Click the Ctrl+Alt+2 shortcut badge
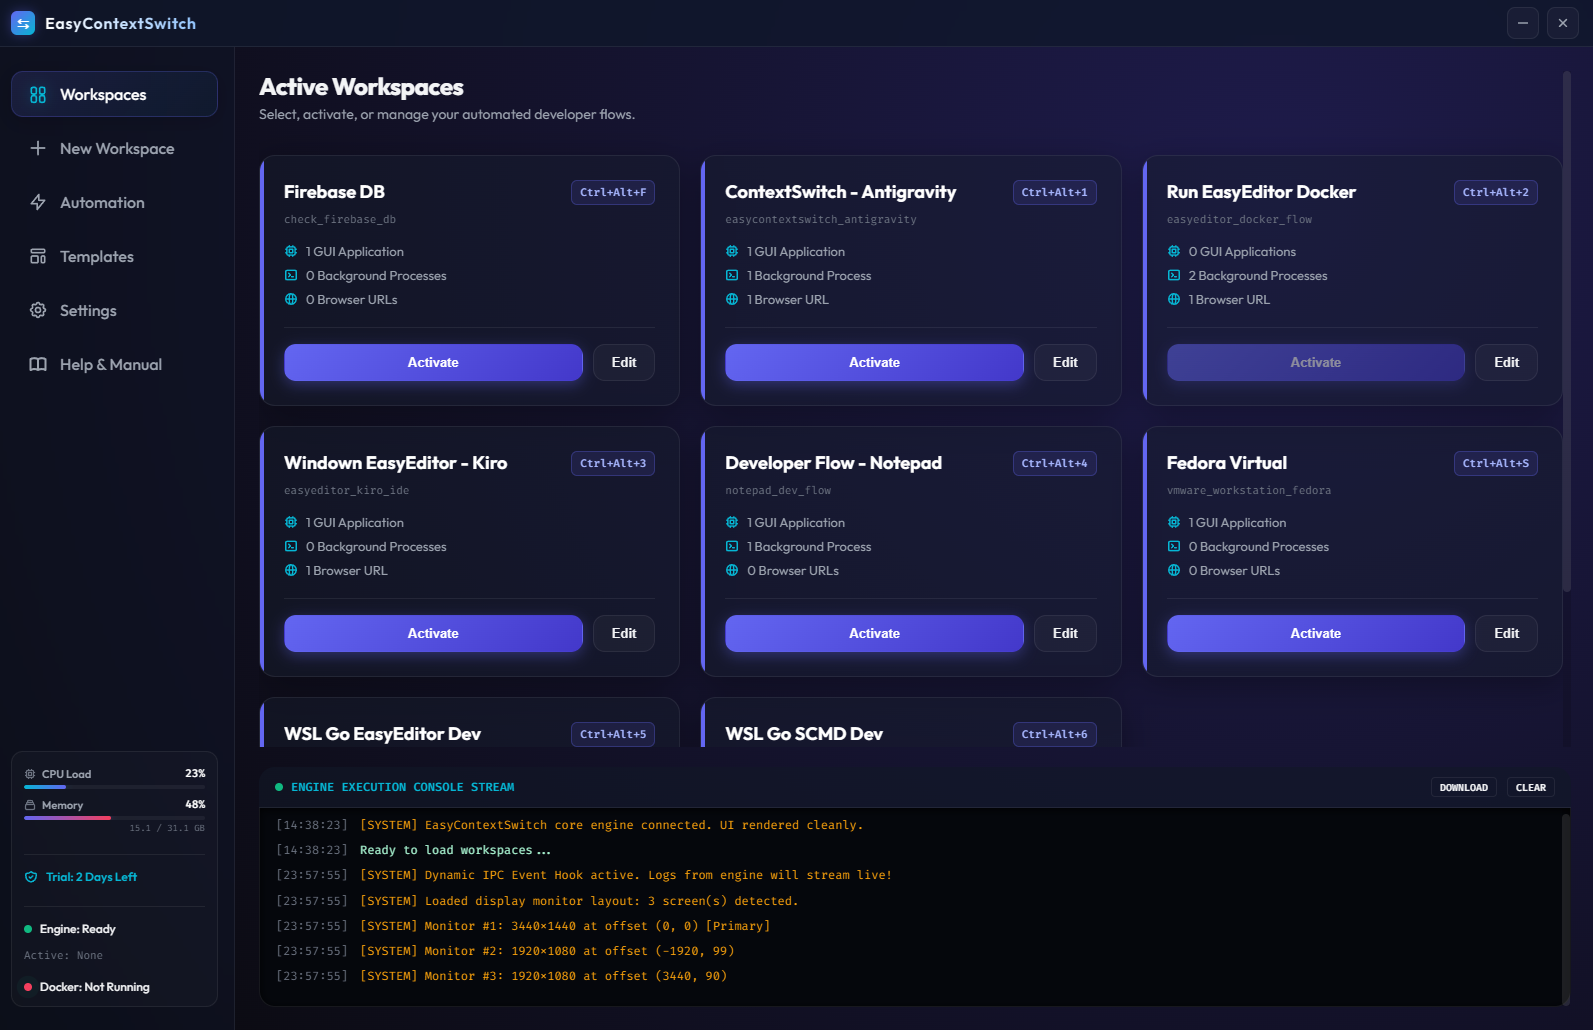Screen dimensions: 1593x1030 coord(1495,192)
